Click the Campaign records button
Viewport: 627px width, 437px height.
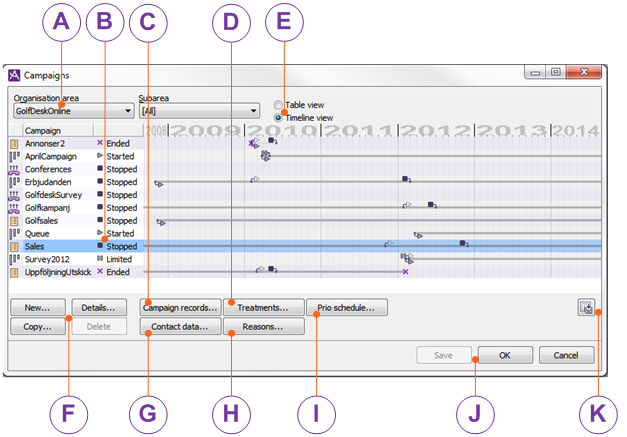click(x=179, y=308)
